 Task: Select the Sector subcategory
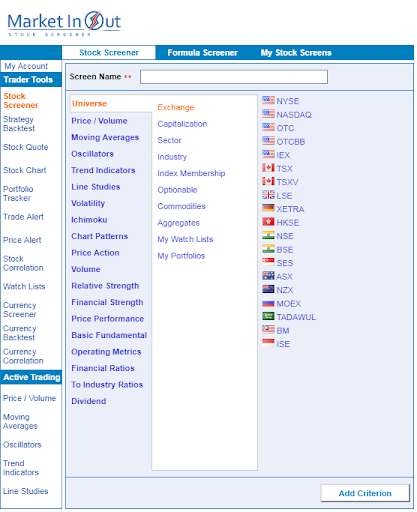click(x=169, y=140)
